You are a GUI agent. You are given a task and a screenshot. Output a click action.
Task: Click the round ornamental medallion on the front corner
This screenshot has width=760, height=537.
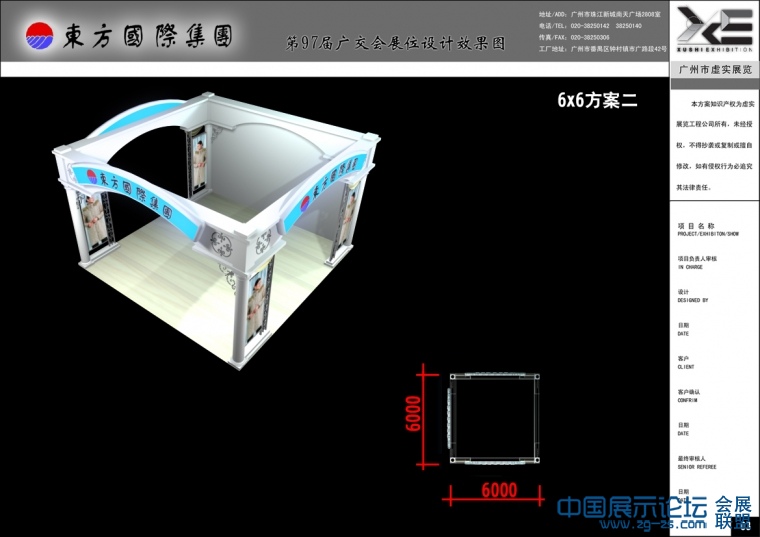(222, 244)
